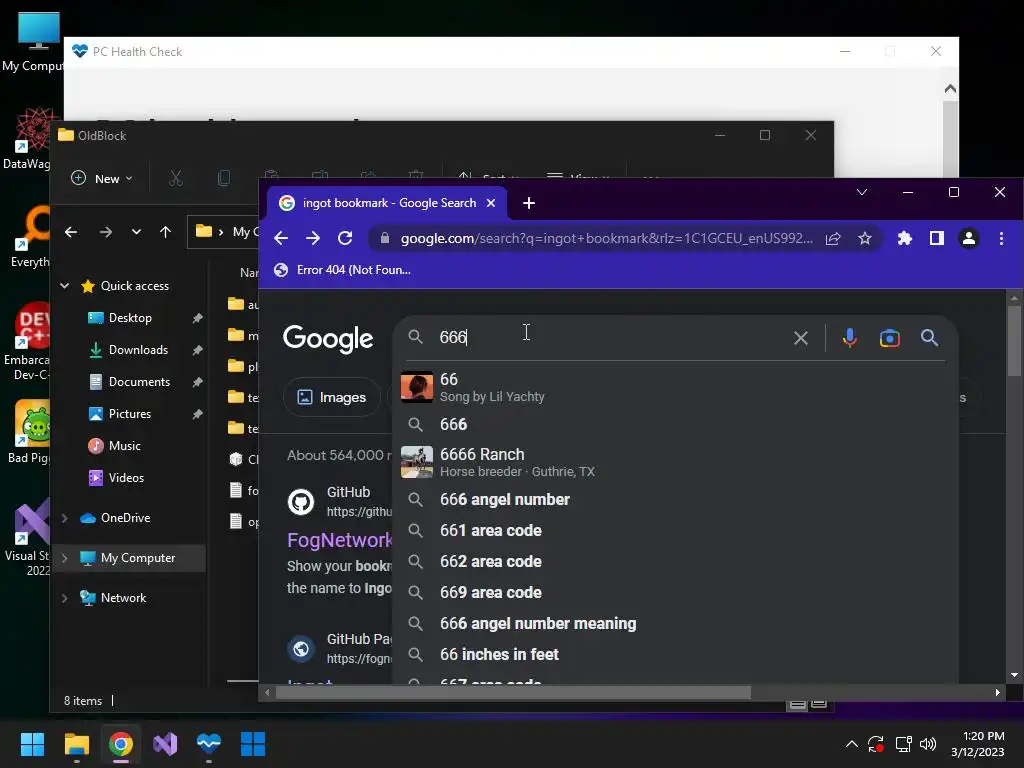Bookmark this tab with the star icon
This screenshot has width=1024, height=768.
865,238
